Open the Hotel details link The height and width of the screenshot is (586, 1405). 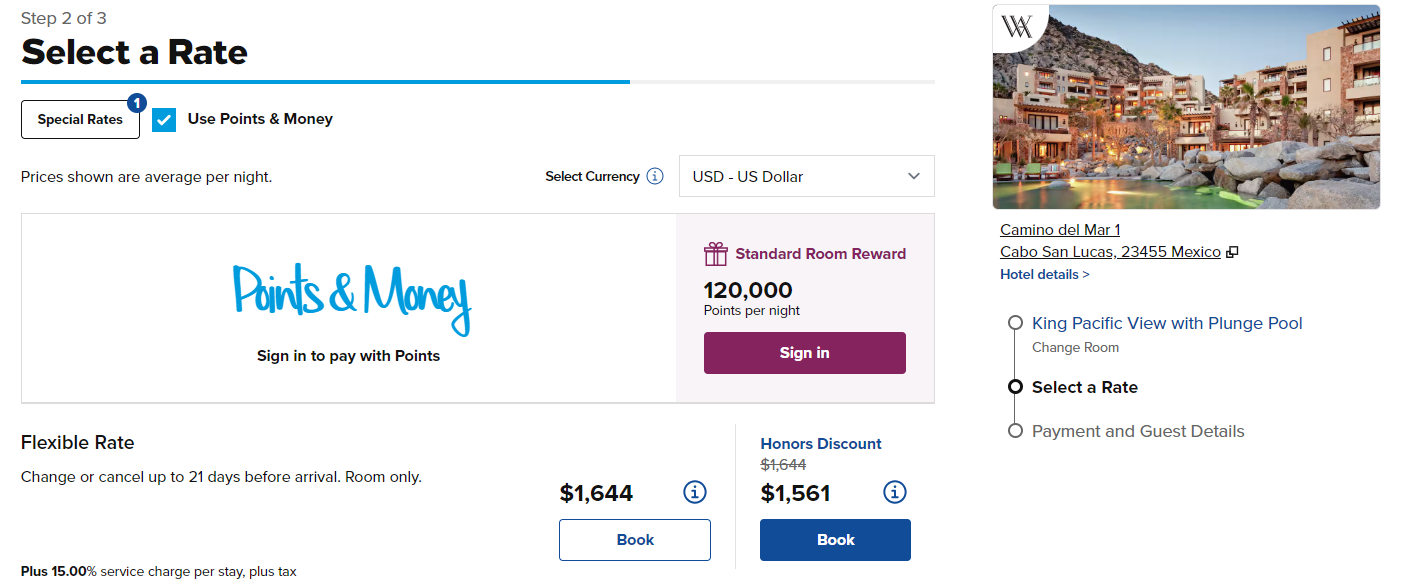(x=1044, y=273)
